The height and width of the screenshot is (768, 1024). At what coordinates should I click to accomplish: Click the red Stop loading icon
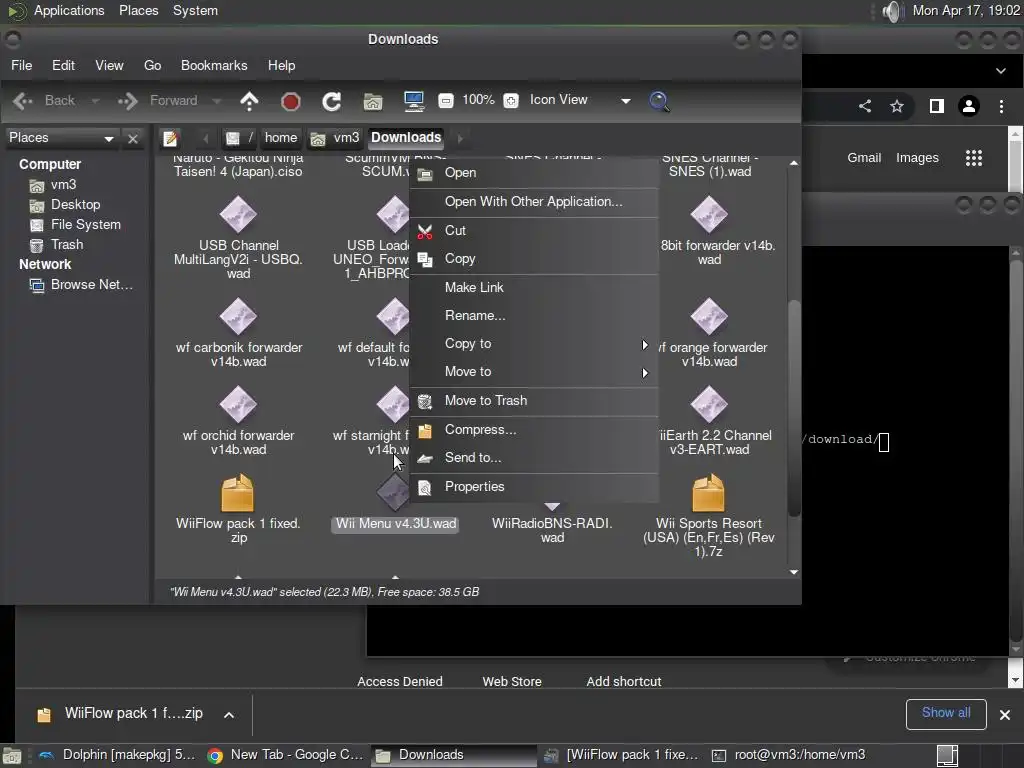(291, 101)
